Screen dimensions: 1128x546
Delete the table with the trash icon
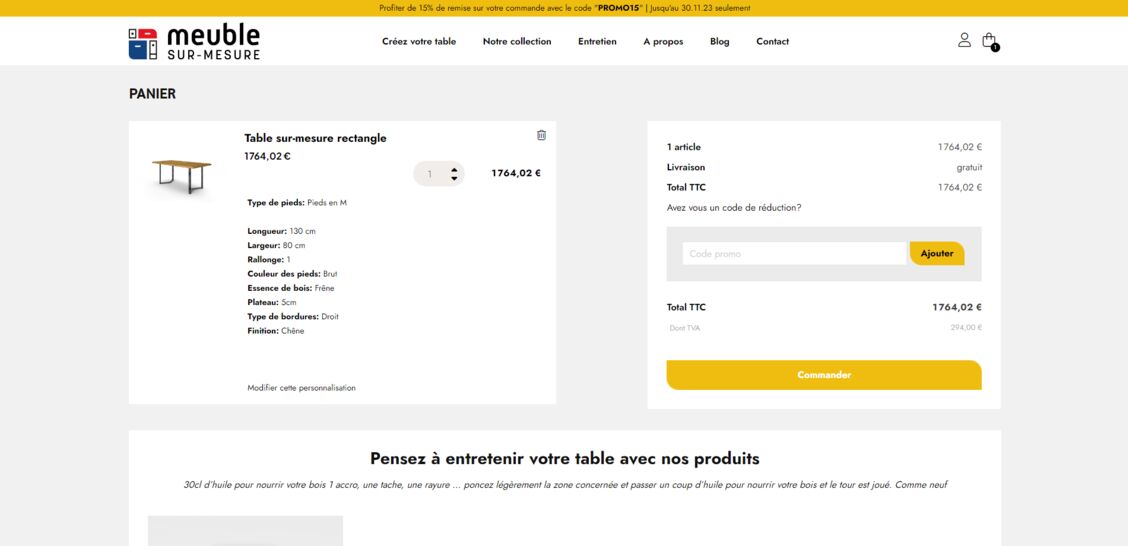pyautogui.click(x=542, y=135)
